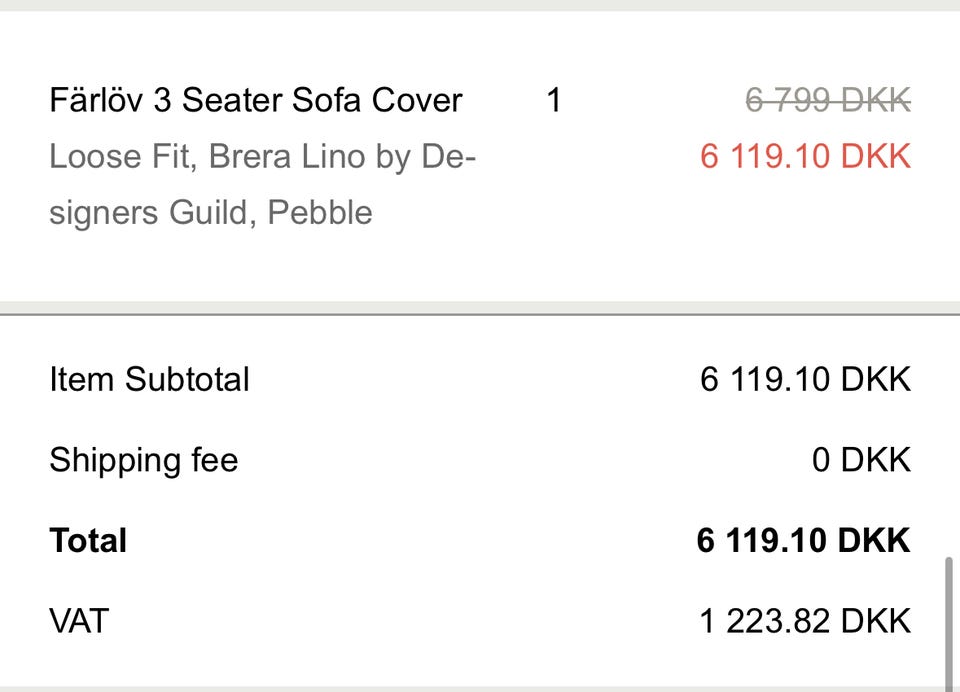
Task: Click the bold total amount
Action: [x=803, y=541]
